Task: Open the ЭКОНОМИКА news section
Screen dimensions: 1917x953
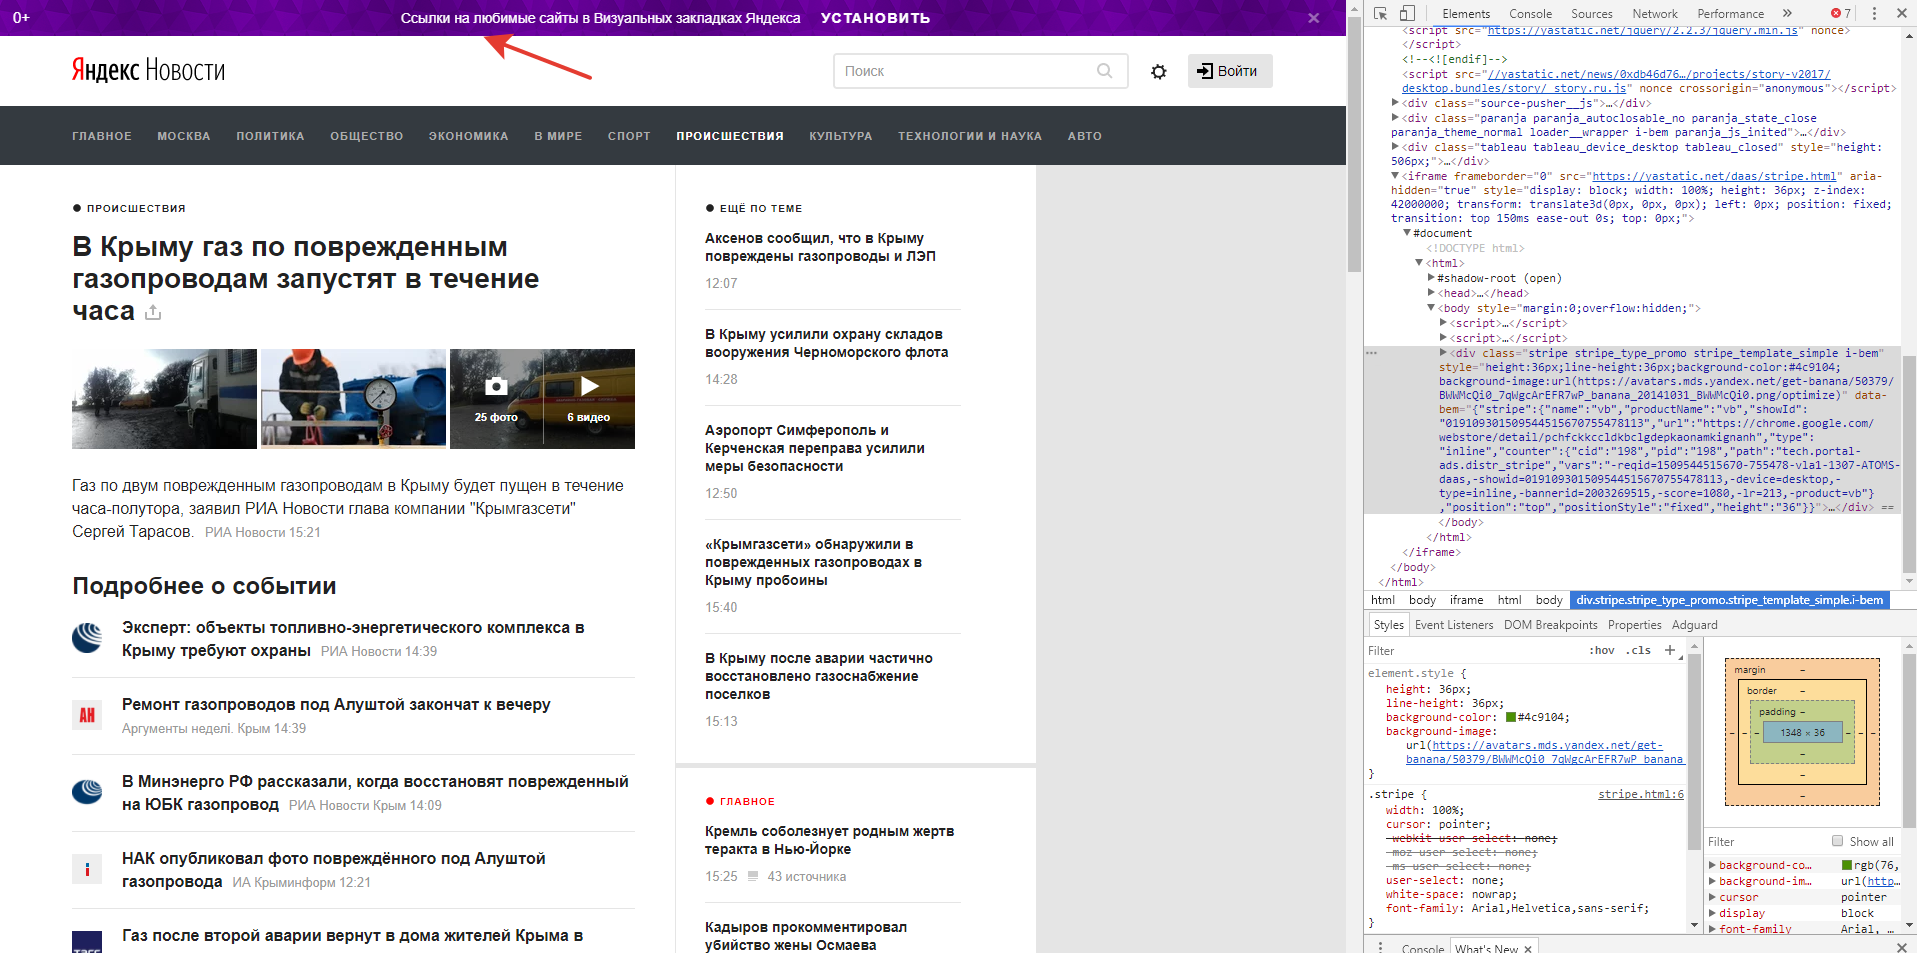Action: click(x=468, y=136)
